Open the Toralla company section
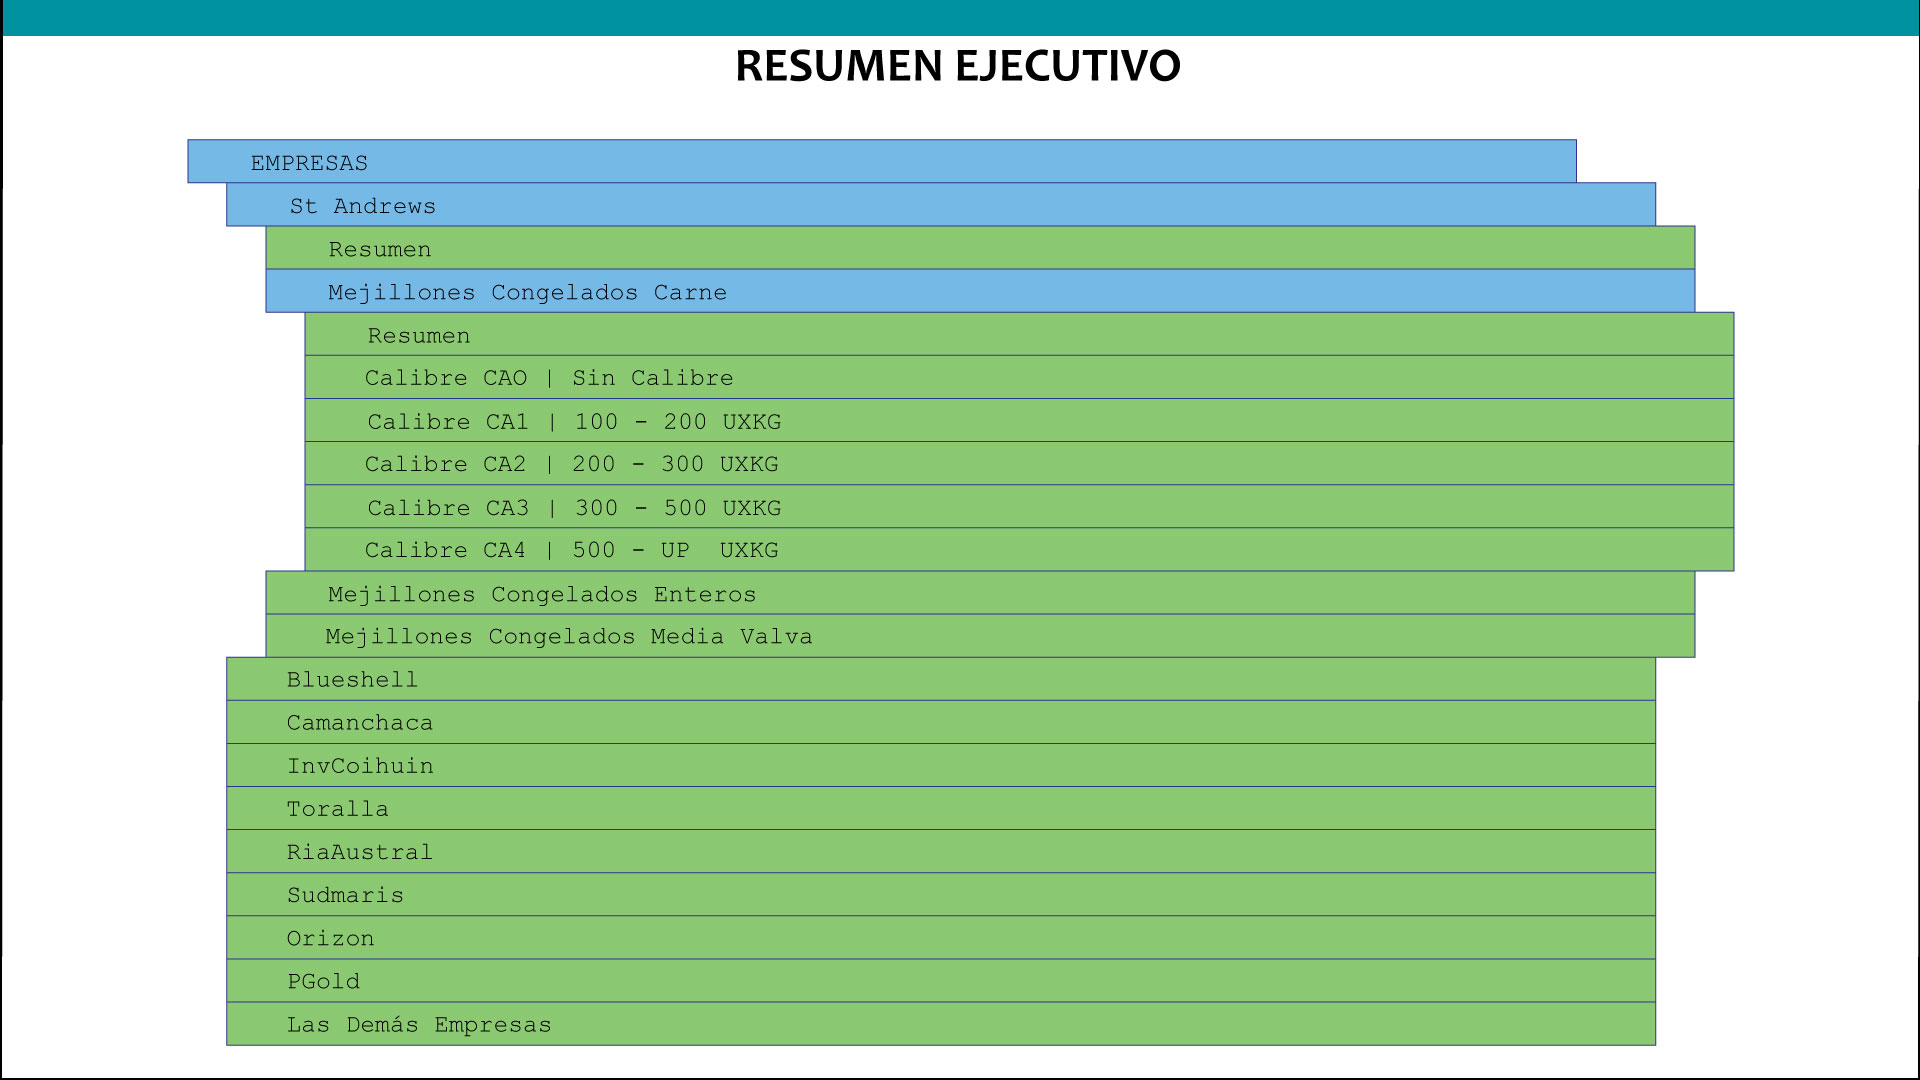 pyautogui.click(x=338, y=808)
